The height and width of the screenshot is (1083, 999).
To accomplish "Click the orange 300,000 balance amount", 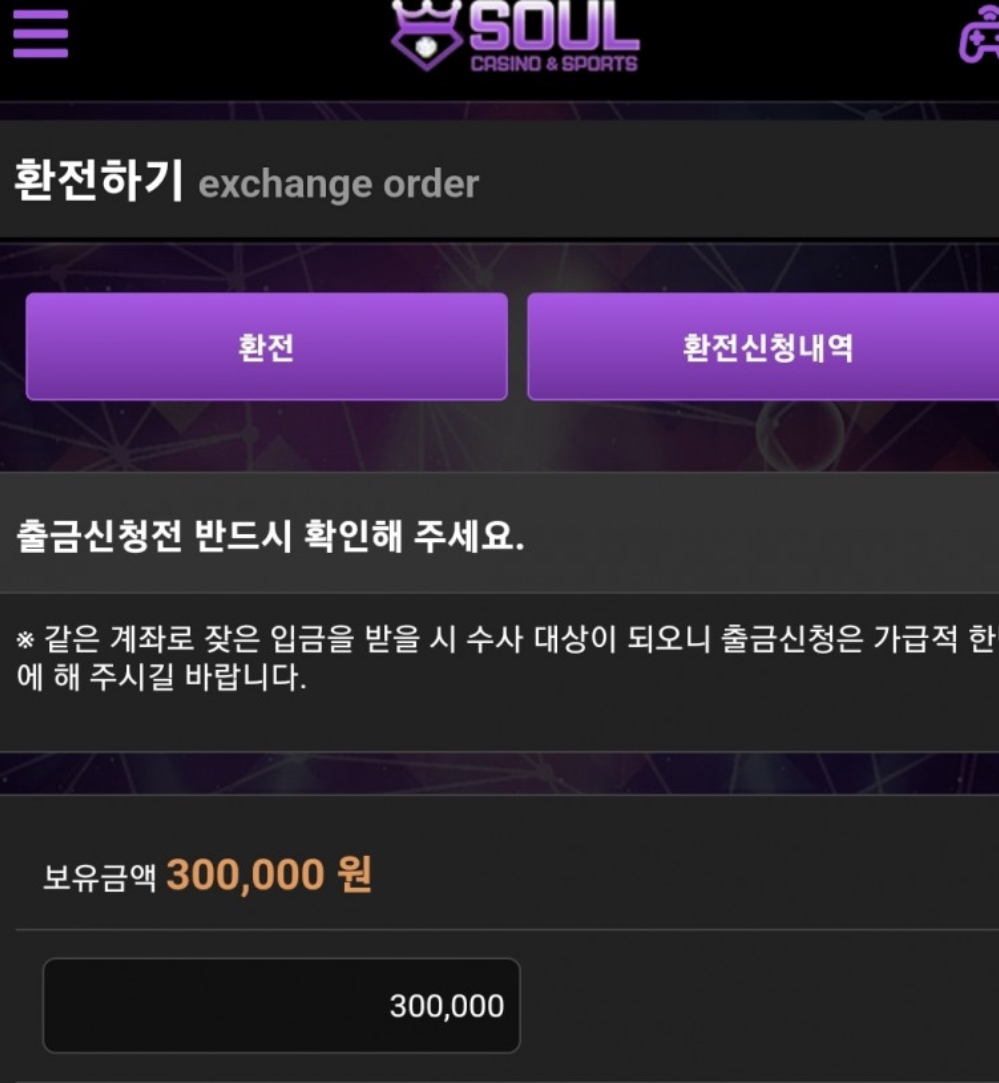I will (x=245, y=876).
